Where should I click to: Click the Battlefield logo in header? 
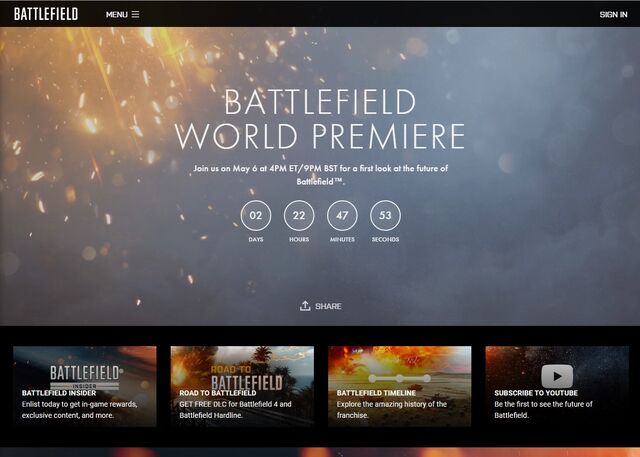click(46, 14)
